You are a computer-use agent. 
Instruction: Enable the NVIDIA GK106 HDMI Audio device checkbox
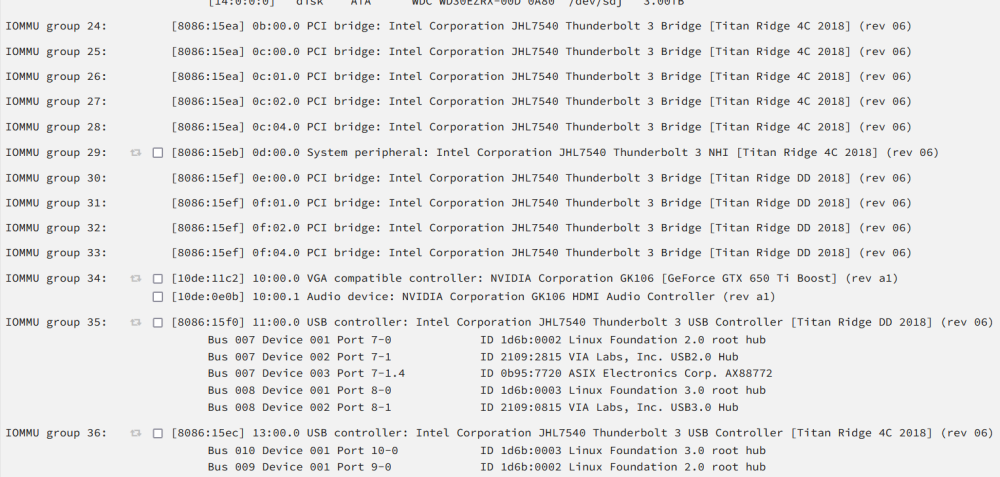point(158,297)
